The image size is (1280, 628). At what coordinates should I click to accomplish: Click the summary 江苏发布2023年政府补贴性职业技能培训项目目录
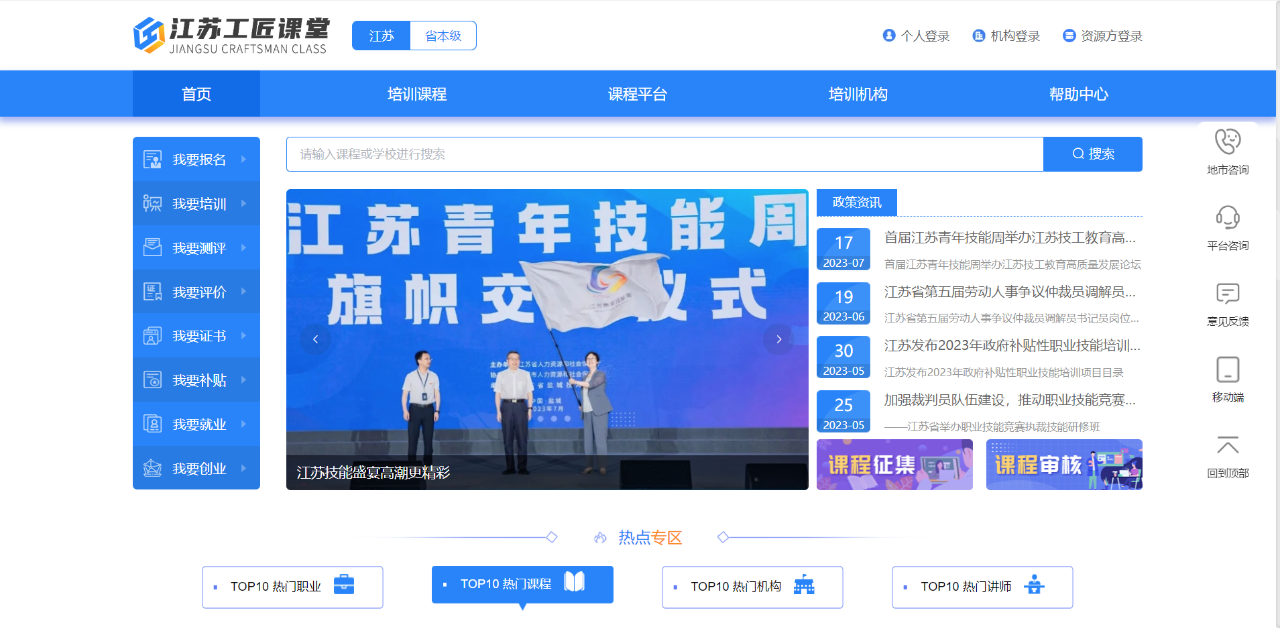[x=1004, y=373]
